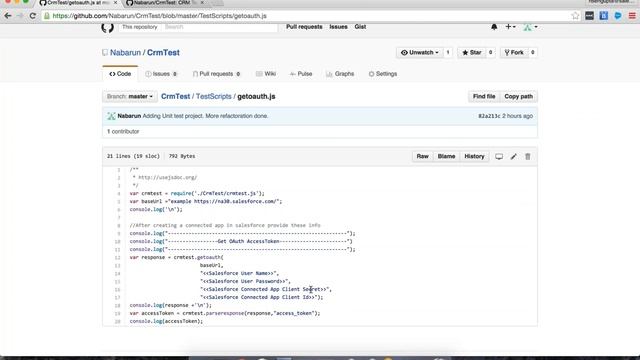
Task: Fork the repository
Action: [514, 53]
